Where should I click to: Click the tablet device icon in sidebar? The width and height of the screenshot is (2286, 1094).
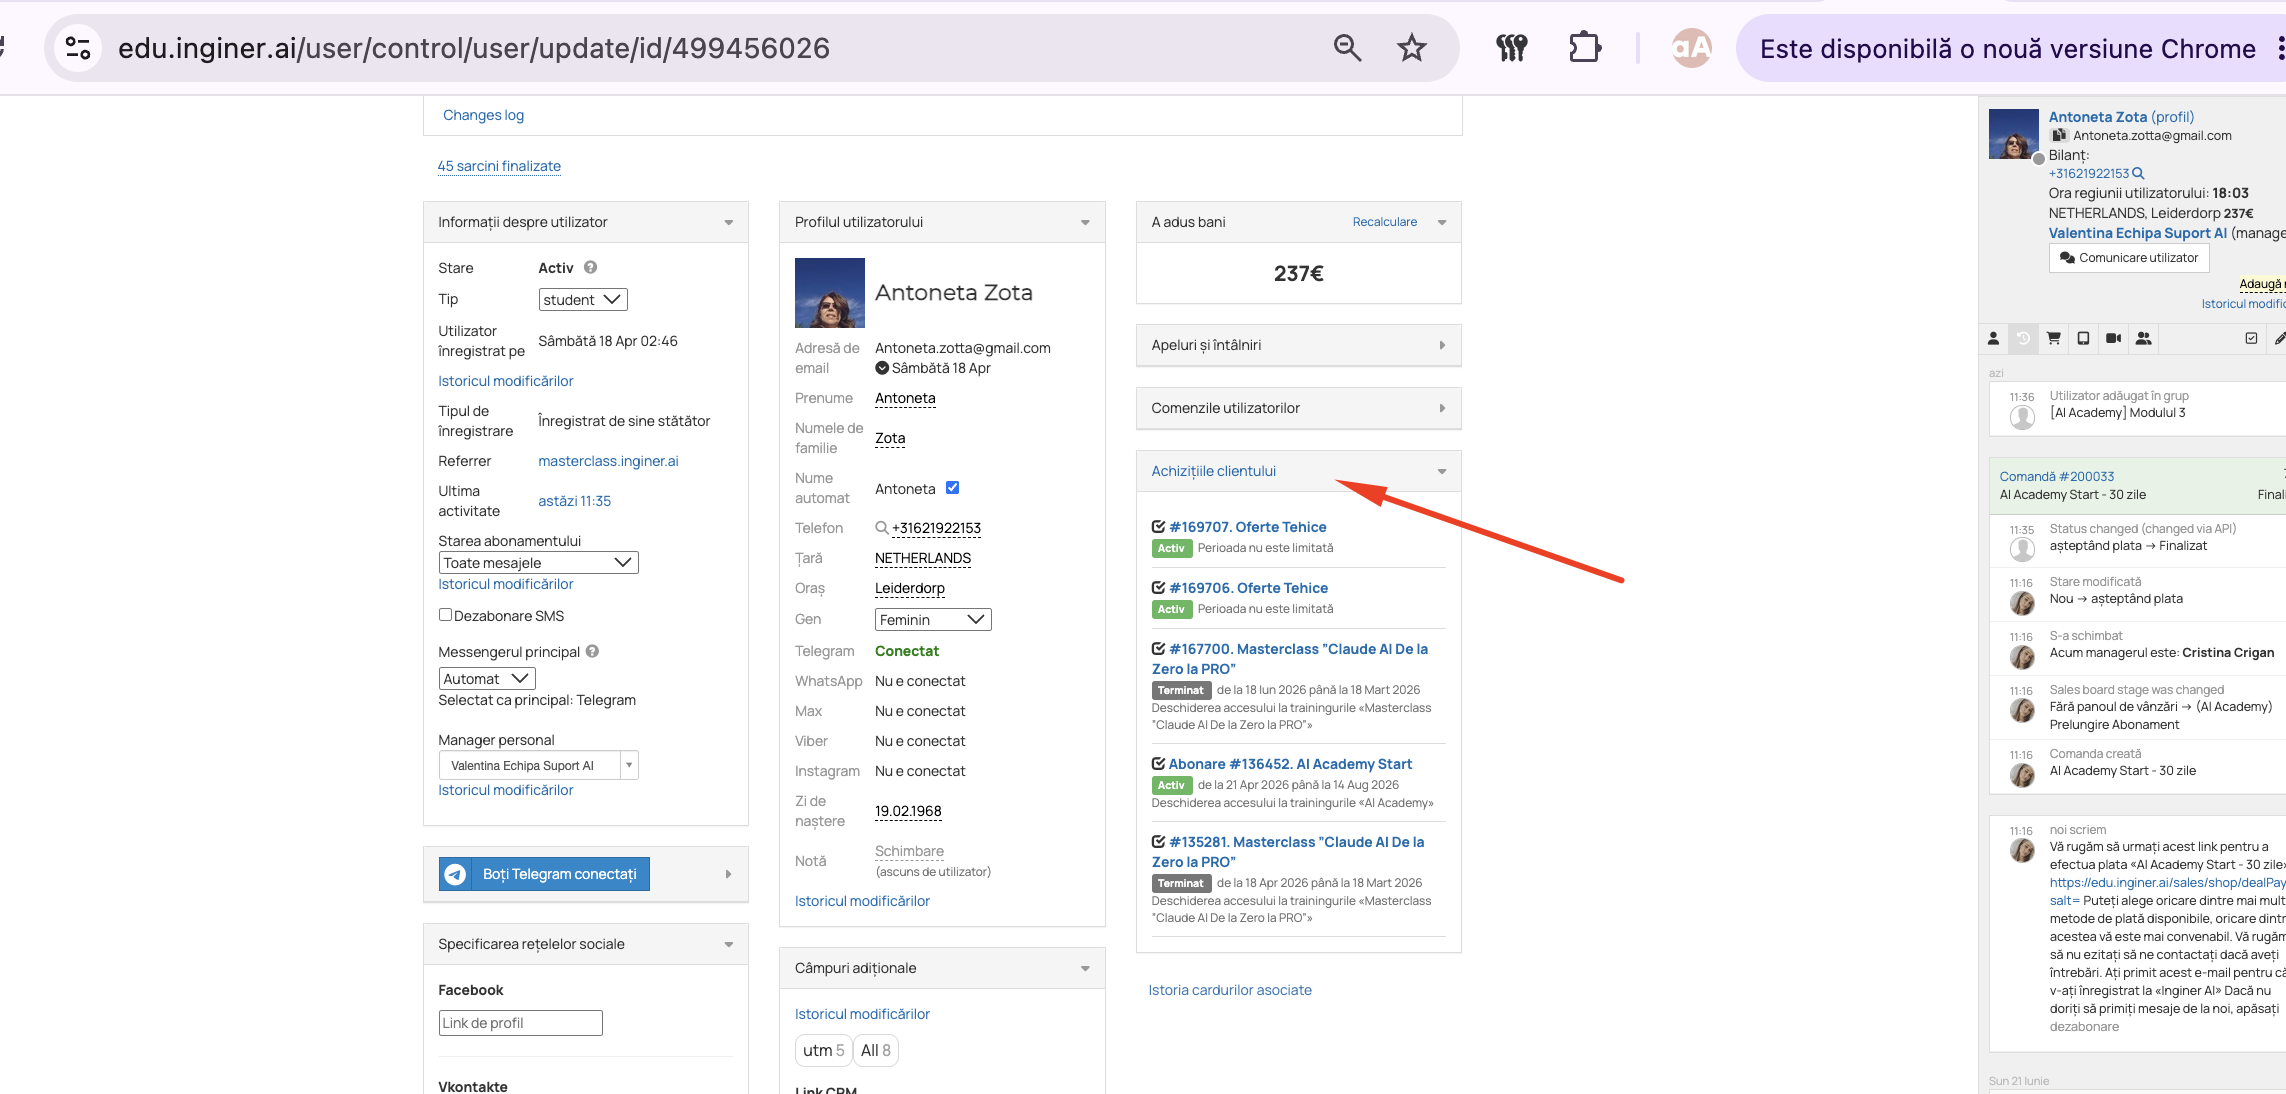(2083, 339)
